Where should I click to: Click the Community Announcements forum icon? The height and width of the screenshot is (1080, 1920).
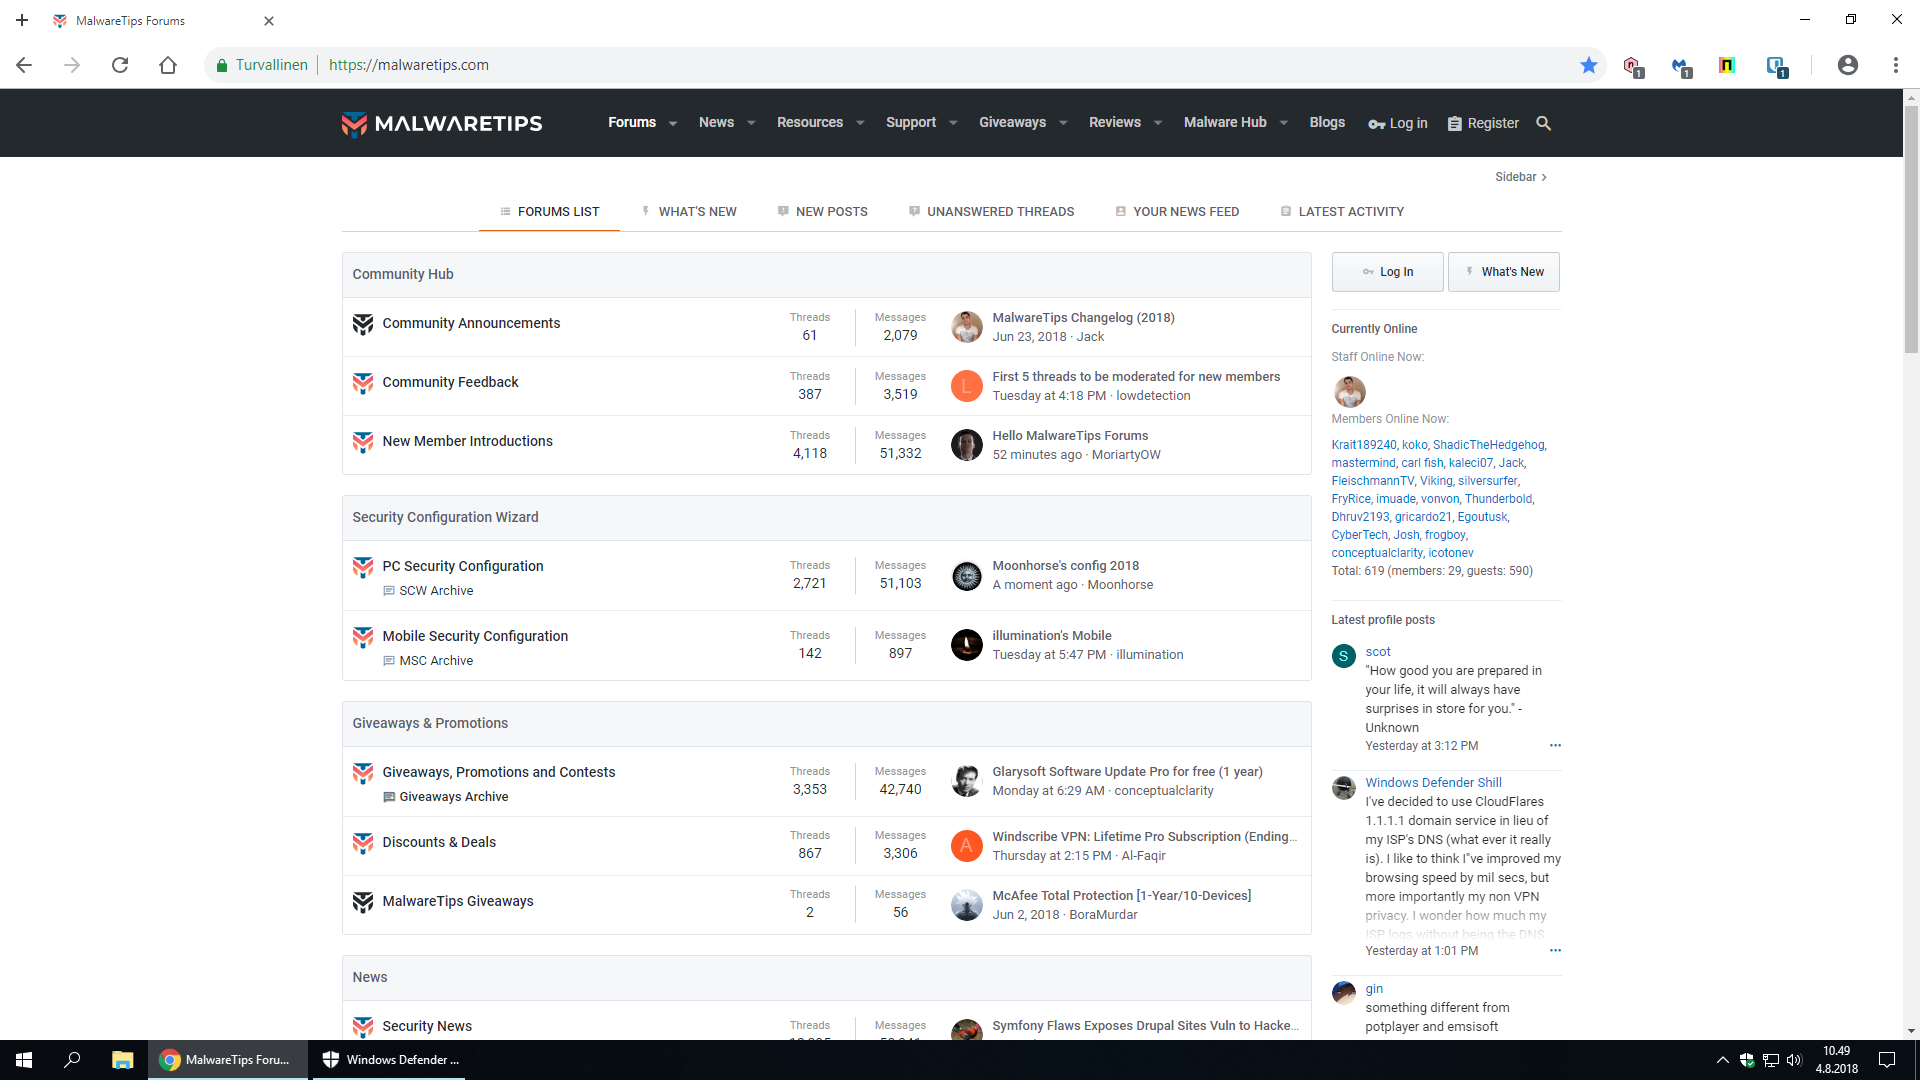click(x=363, y=324)
